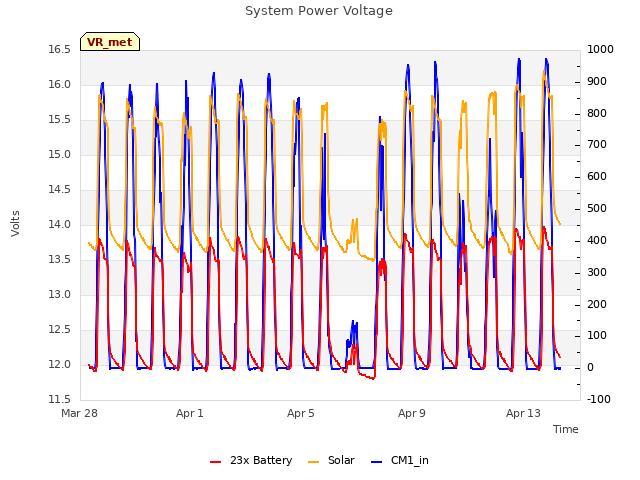Click the System Power Voltage title
This screenshot has width=640, height=480.
(319, 11)
